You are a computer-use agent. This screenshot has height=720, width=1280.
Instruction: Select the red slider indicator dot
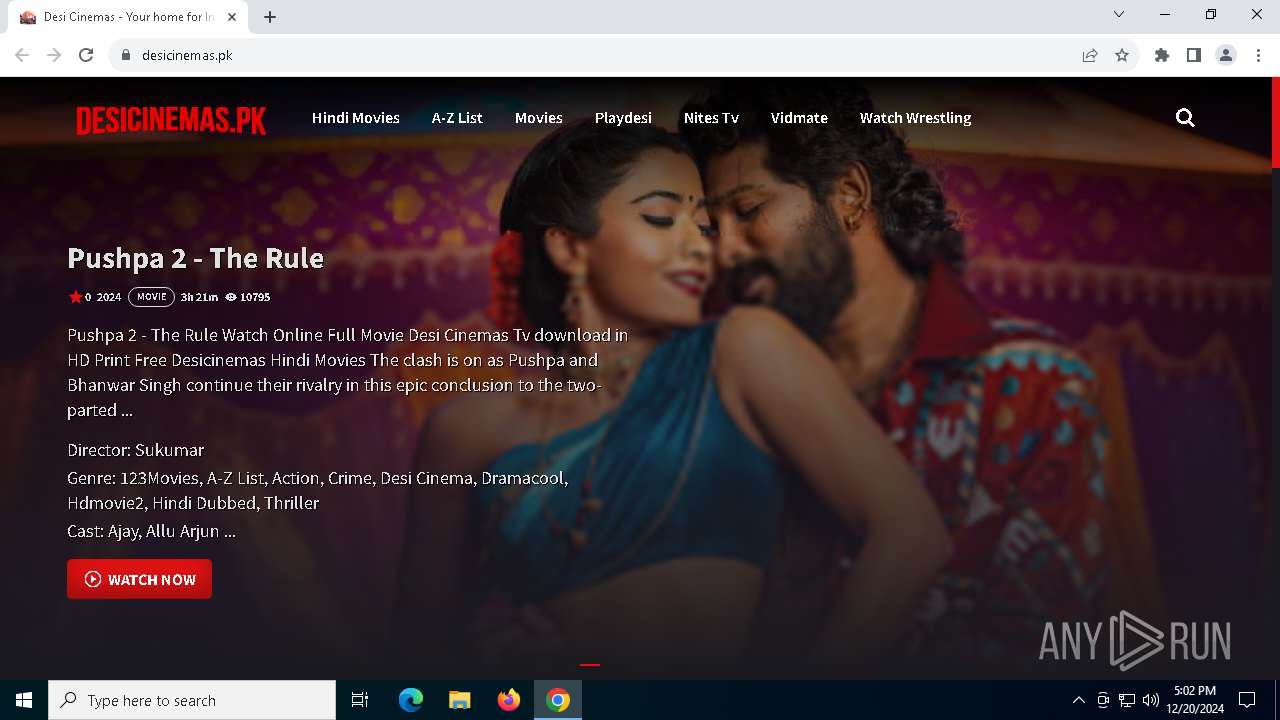pyautogui.click(x=590, y=664)
